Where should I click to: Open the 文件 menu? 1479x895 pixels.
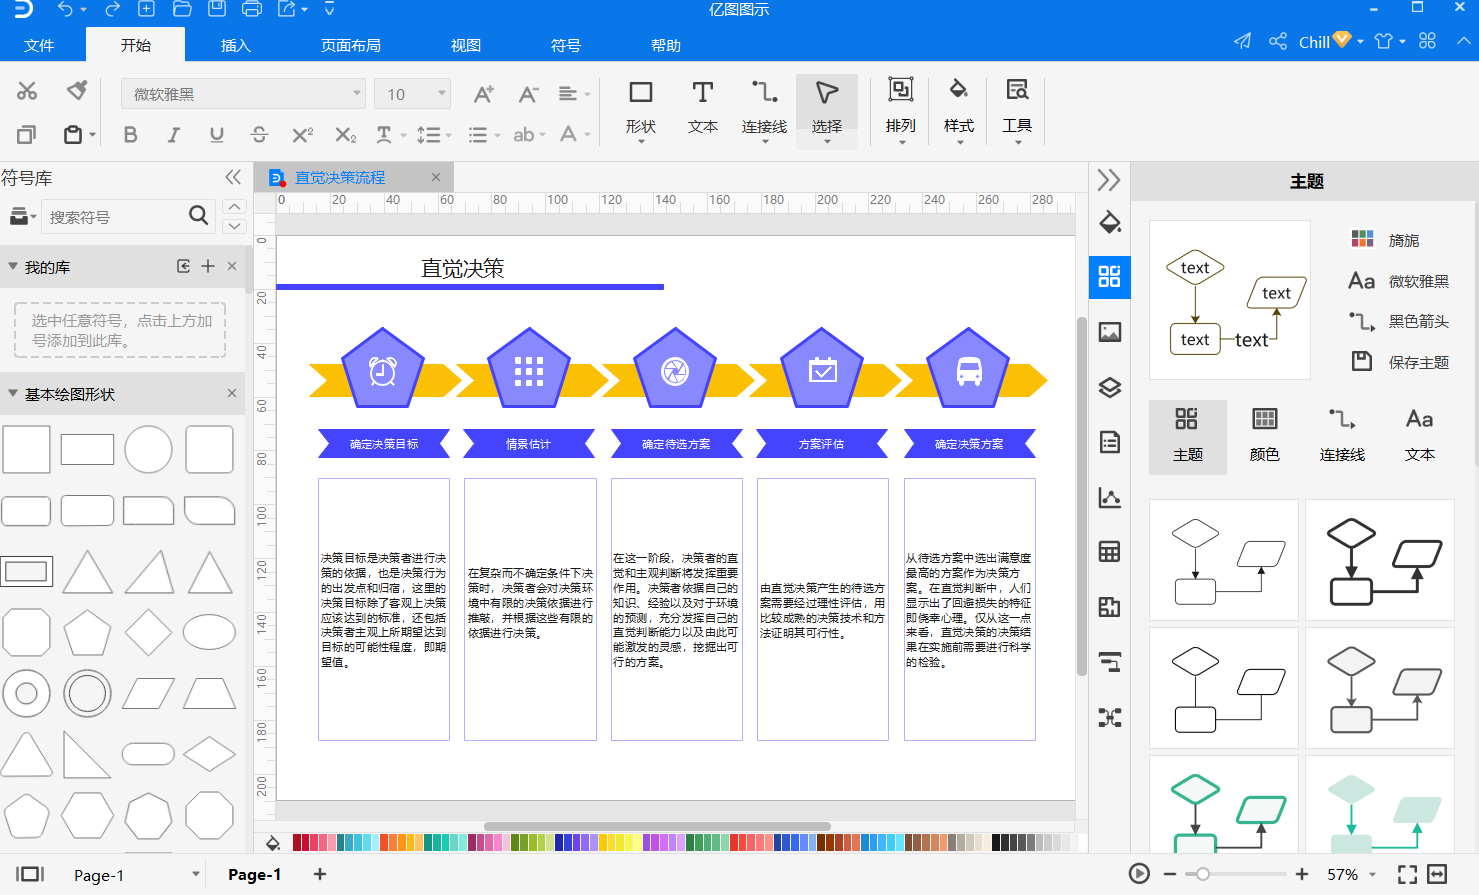point(39,45)
